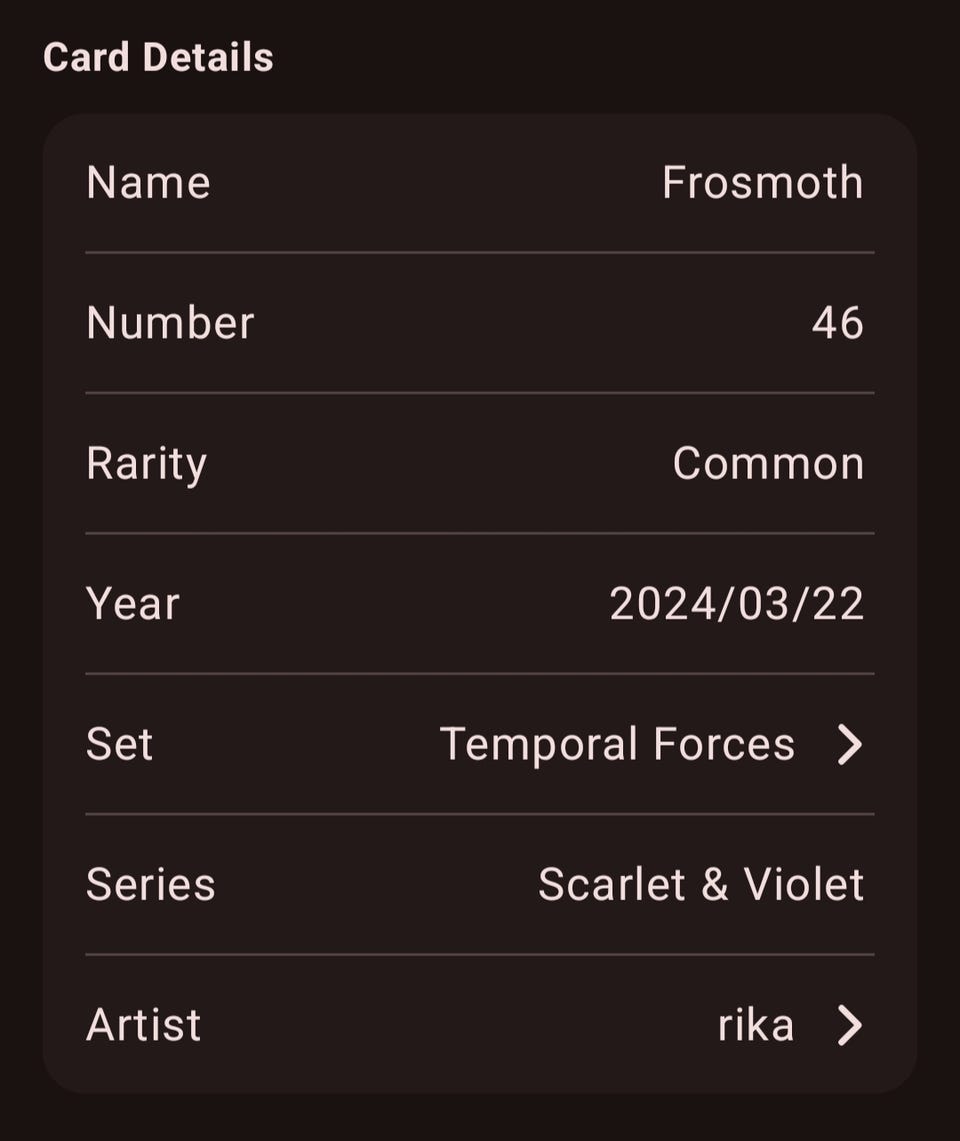
Task: Select the date 2024/03/22
Action: (736, 604)
